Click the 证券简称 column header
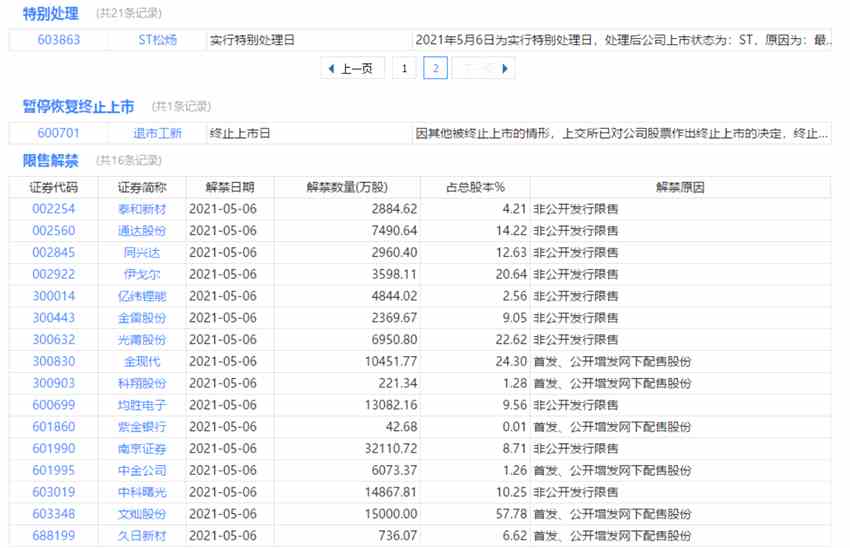The width and height of the screenshot is (850, 548). tap(142, 188)
